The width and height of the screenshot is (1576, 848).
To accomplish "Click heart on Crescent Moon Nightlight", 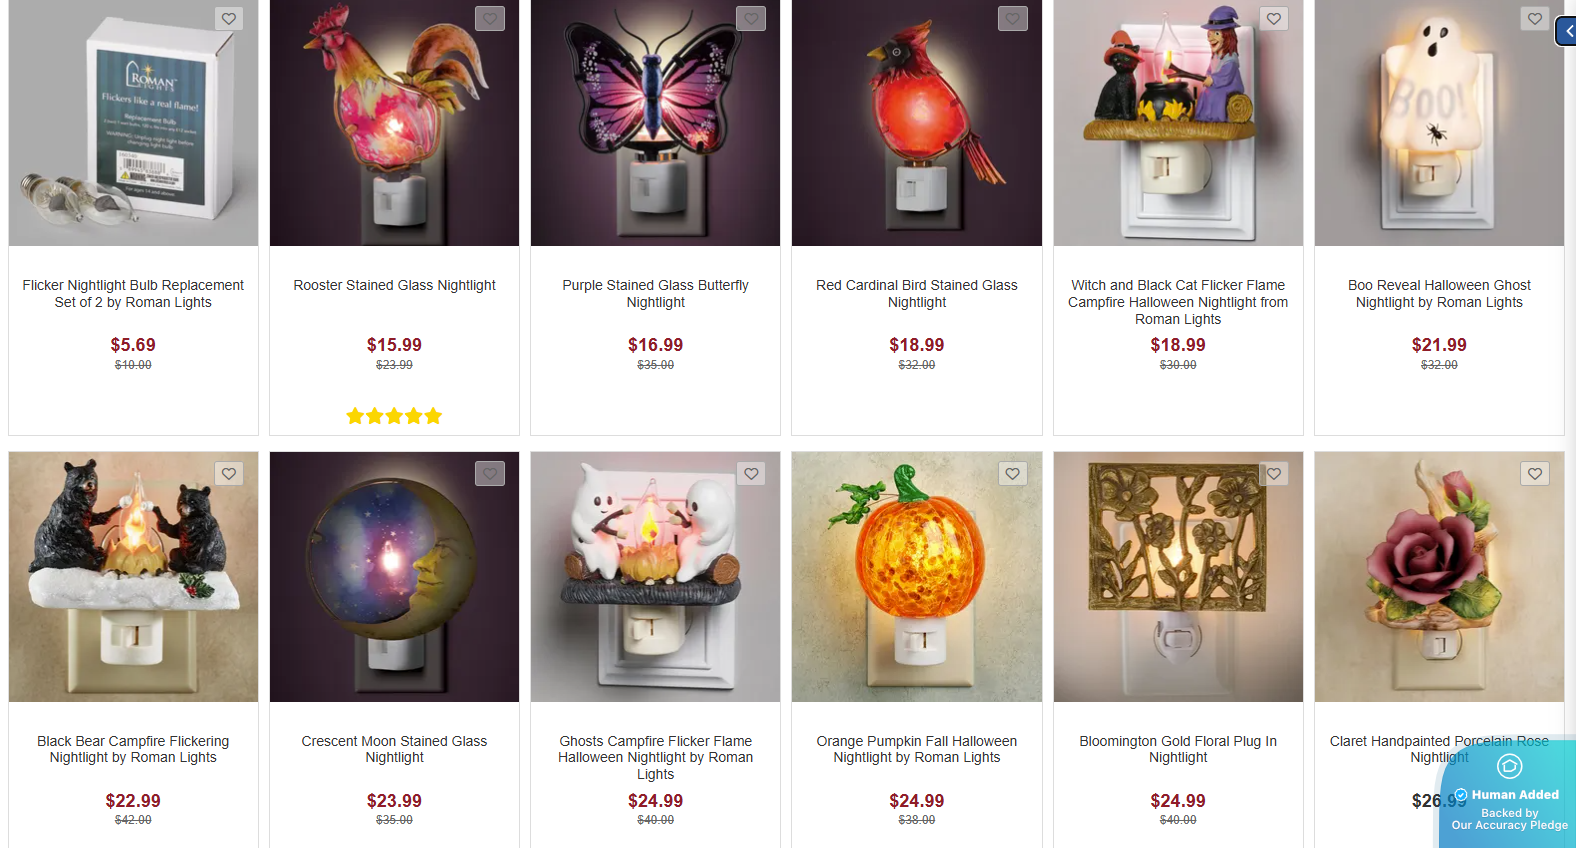I will [x=490, y=474].
